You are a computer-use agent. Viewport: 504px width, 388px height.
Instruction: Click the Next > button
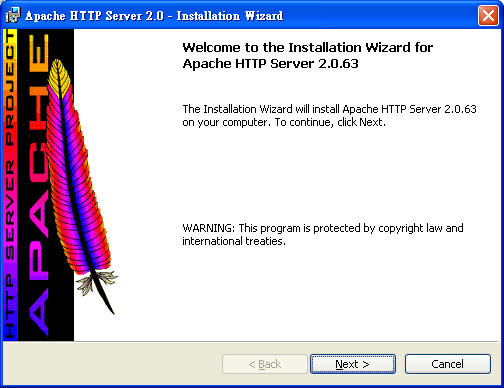coord(353,364)
